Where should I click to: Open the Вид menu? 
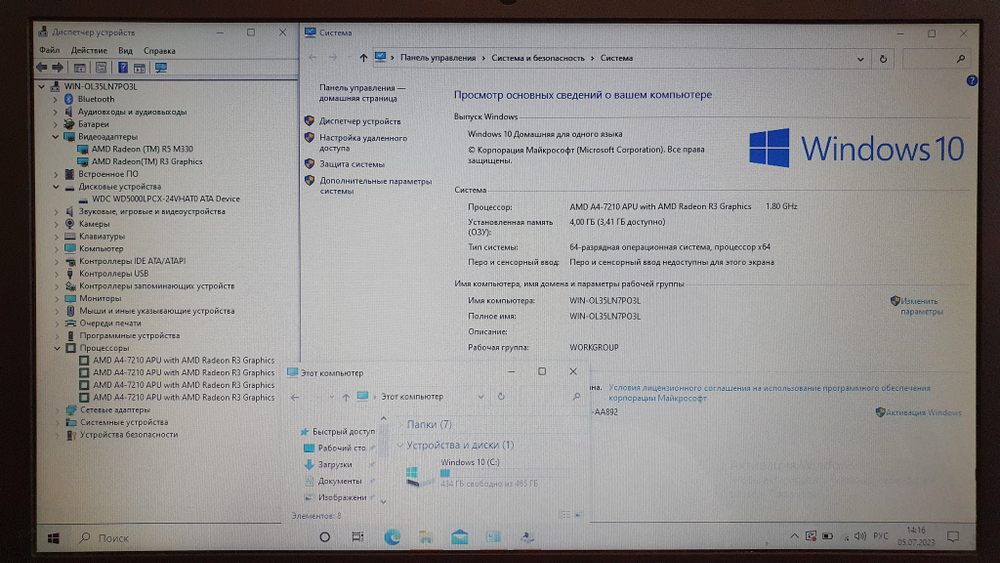(x=126, y=50)
